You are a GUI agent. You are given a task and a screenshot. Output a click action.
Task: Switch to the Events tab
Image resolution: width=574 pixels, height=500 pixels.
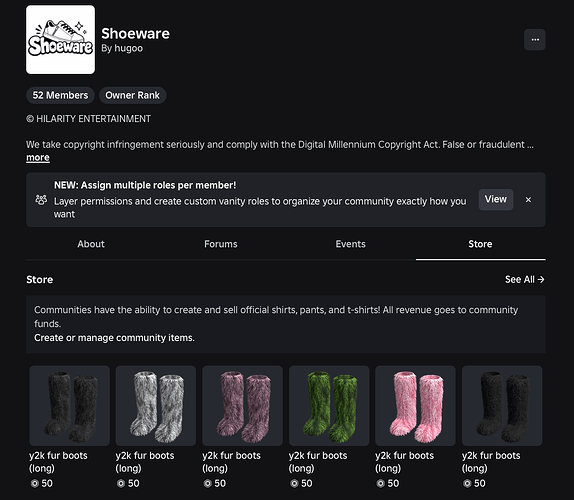coord(350,244)
